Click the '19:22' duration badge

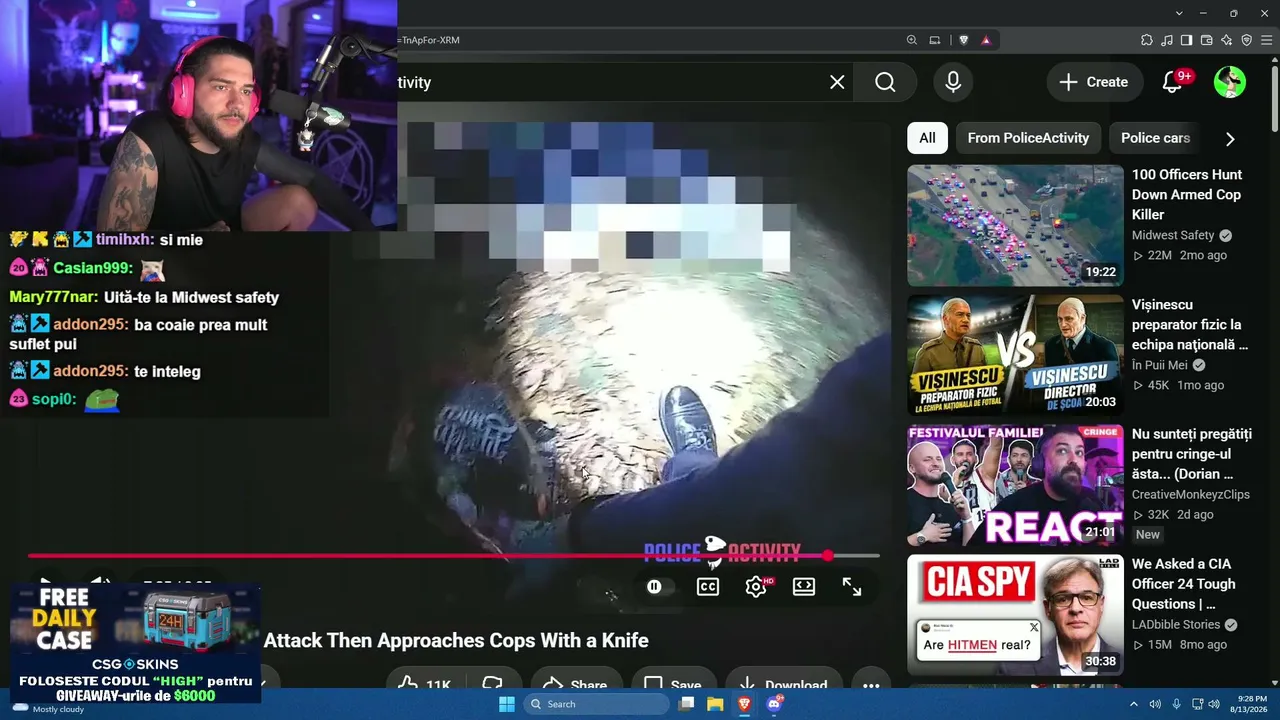coord(1100,272)
